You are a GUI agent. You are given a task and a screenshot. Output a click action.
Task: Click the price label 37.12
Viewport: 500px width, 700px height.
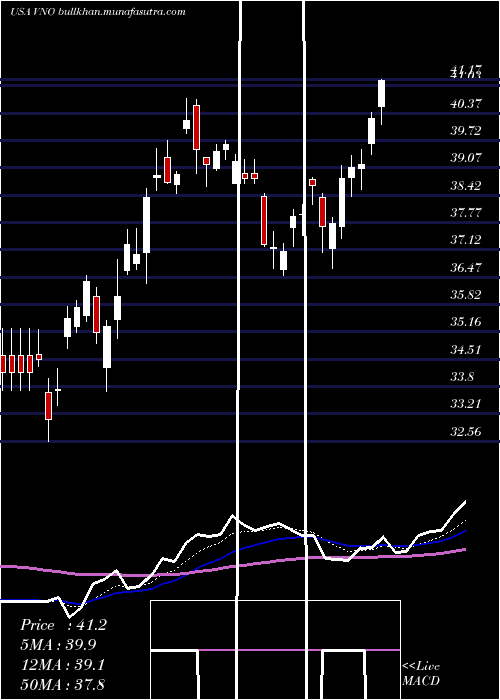(466, 240)
